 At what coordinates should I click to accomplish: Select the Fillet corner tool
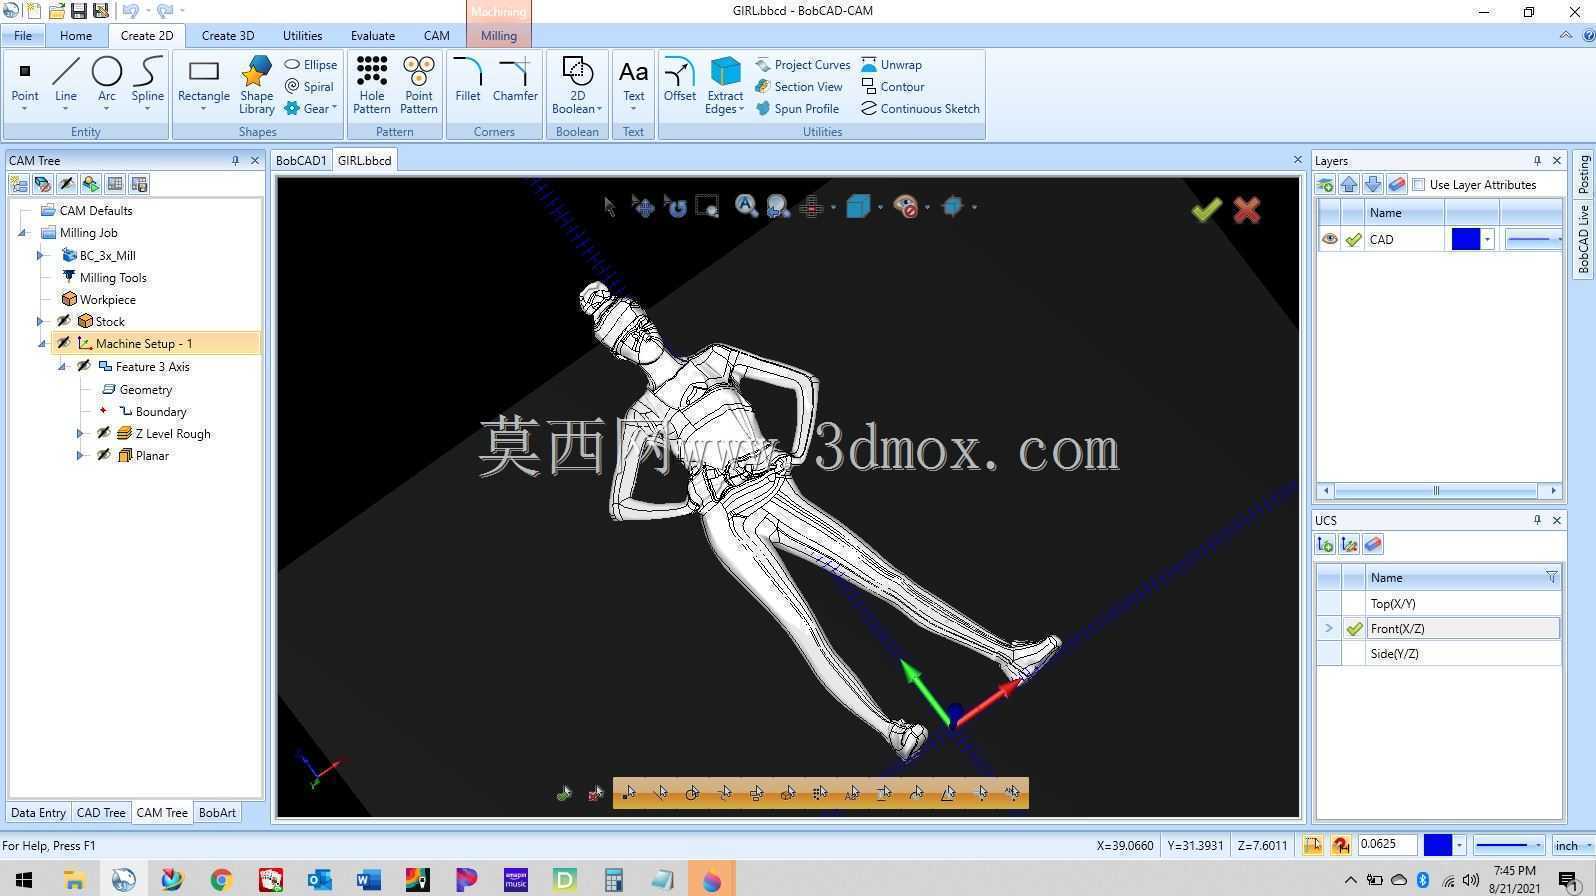[467, 80]
